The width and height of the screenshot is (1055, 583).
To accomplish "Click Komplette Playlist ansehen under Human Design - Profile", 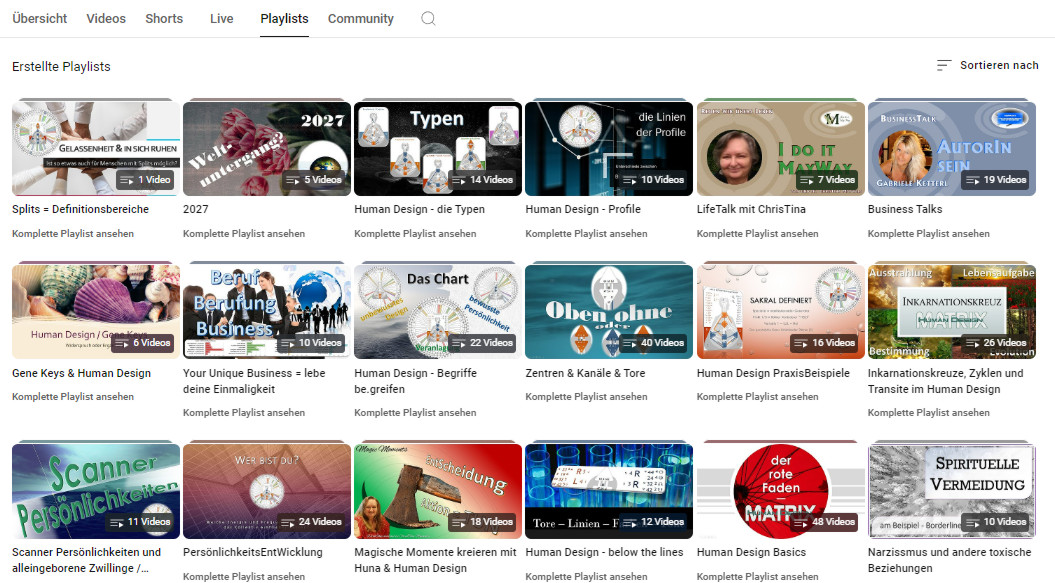I will click(x=586, y=234).
